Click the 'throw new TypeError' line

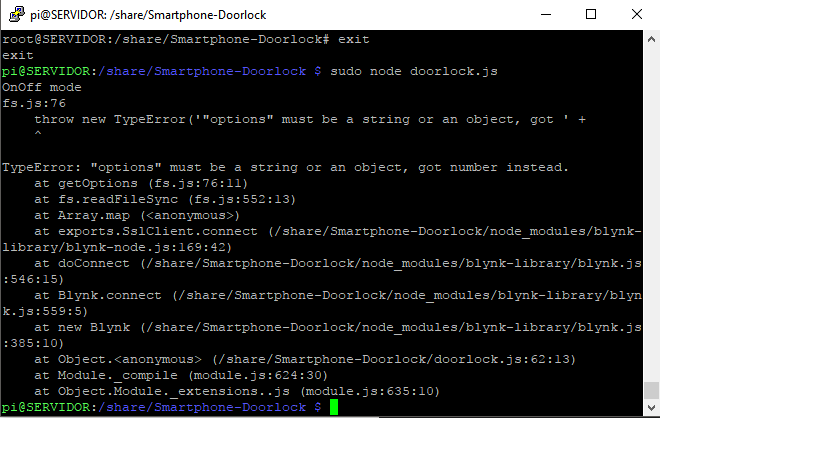pyautogui.click(x=310, y=120)
